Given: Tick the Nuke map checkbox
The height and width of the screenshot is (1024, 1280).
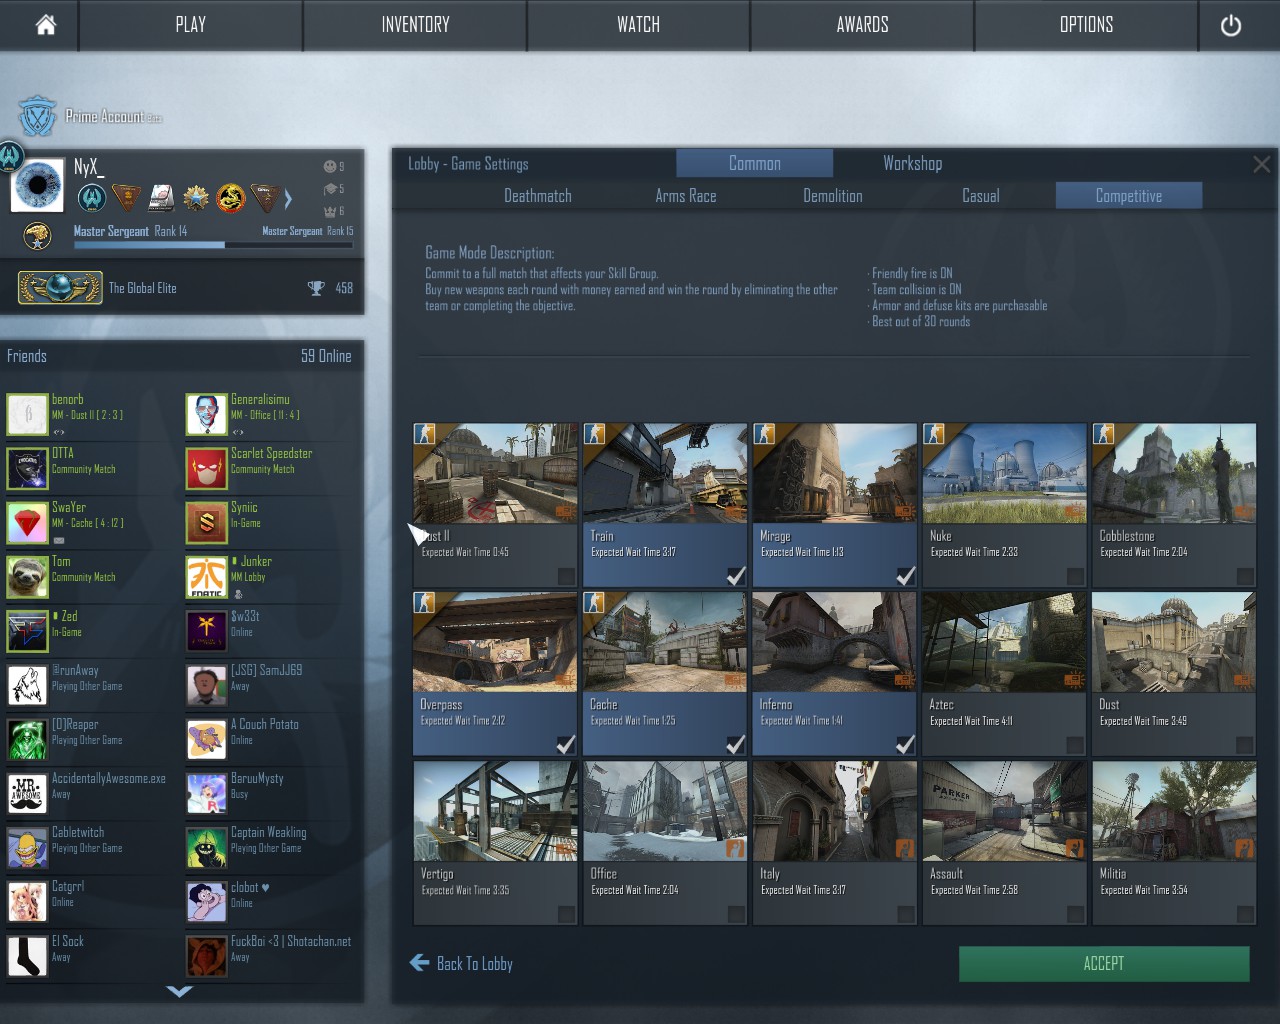Looking at the screenshot, I should [x=1075, y=576].
